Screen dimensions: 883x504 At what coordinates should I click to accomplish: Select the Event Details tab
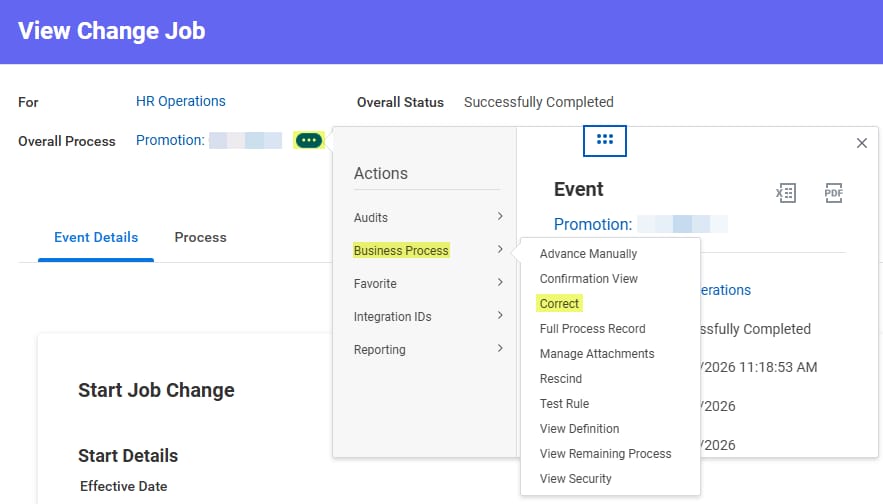(96, 237)
